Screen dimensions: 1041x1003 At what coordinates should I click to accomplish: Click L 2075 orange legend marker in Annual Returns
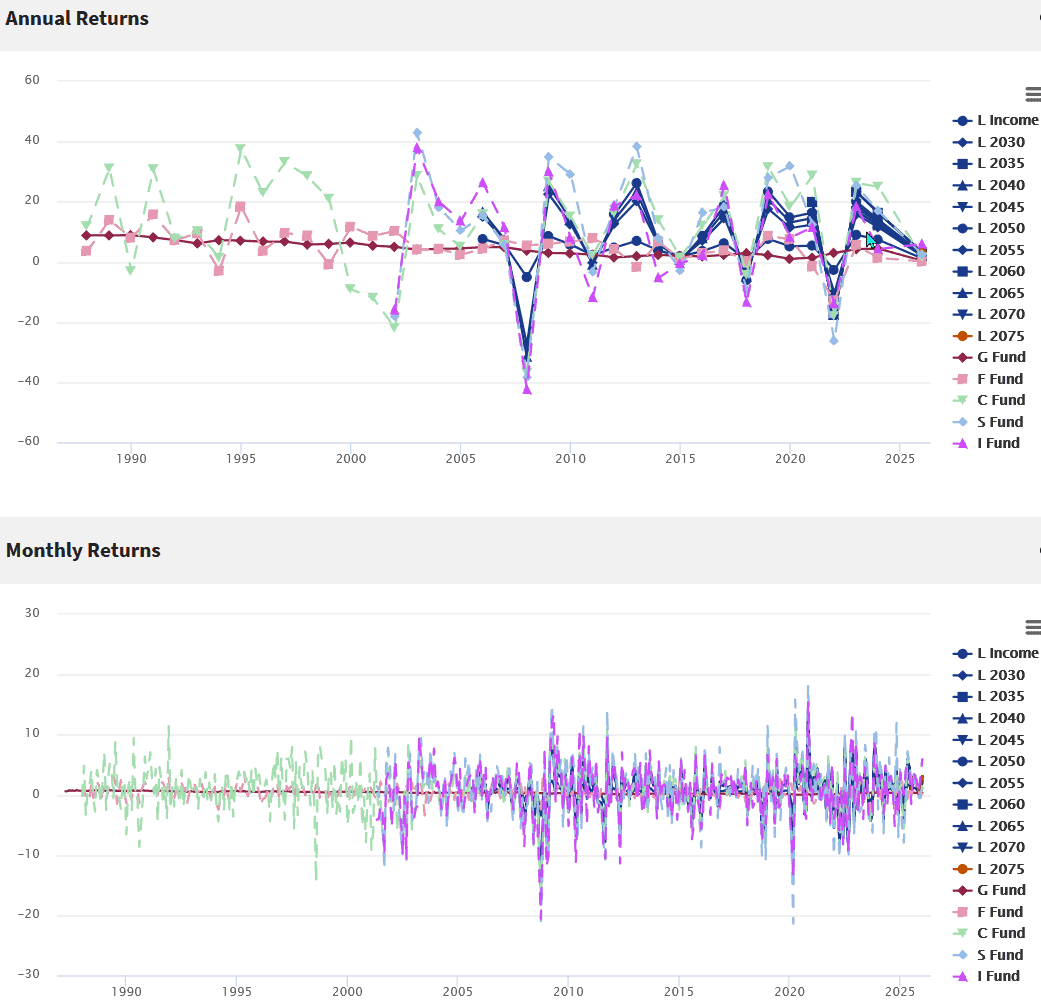coord(962,336)
